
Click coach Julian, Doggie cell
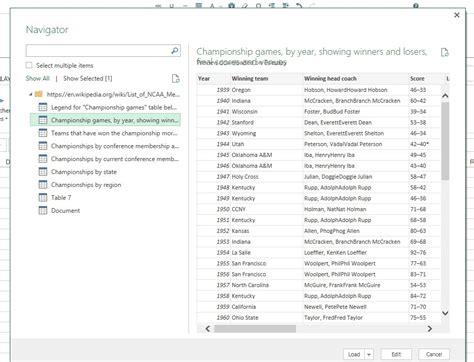pyautogui.click(x=355, y=177)
